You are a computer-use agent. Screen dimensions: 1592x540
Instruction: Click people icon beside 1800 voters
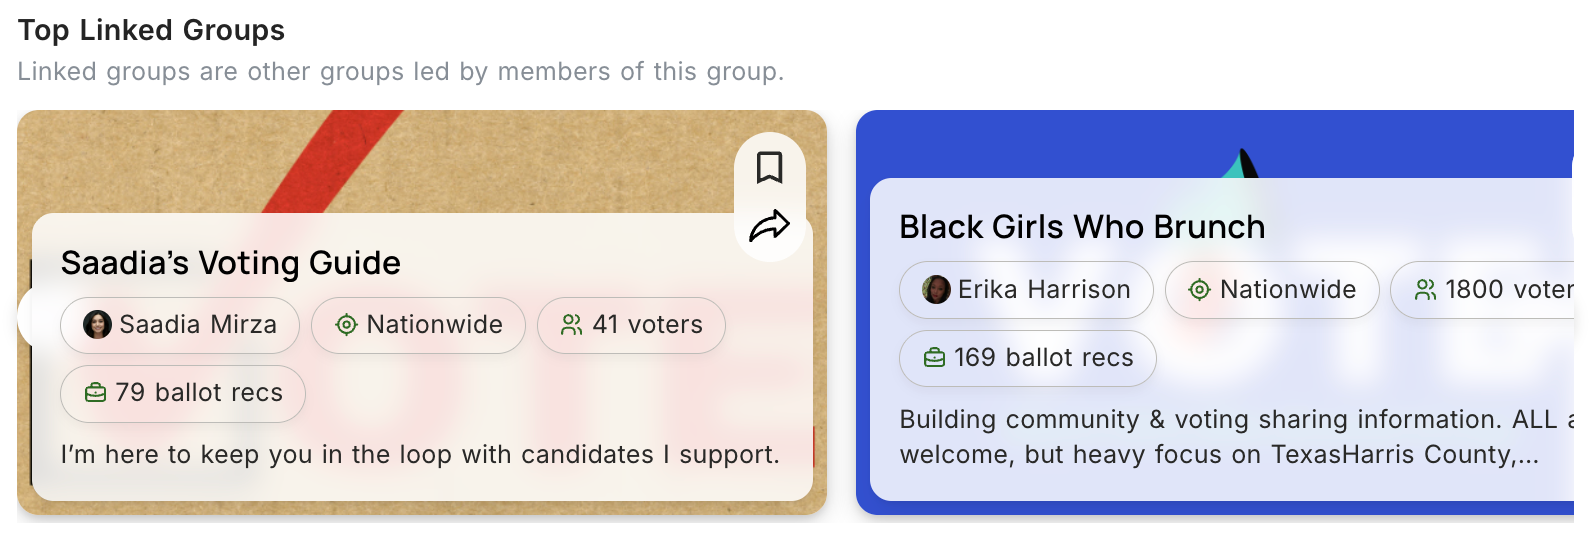pyautogui.click(x=1425, y=290)
